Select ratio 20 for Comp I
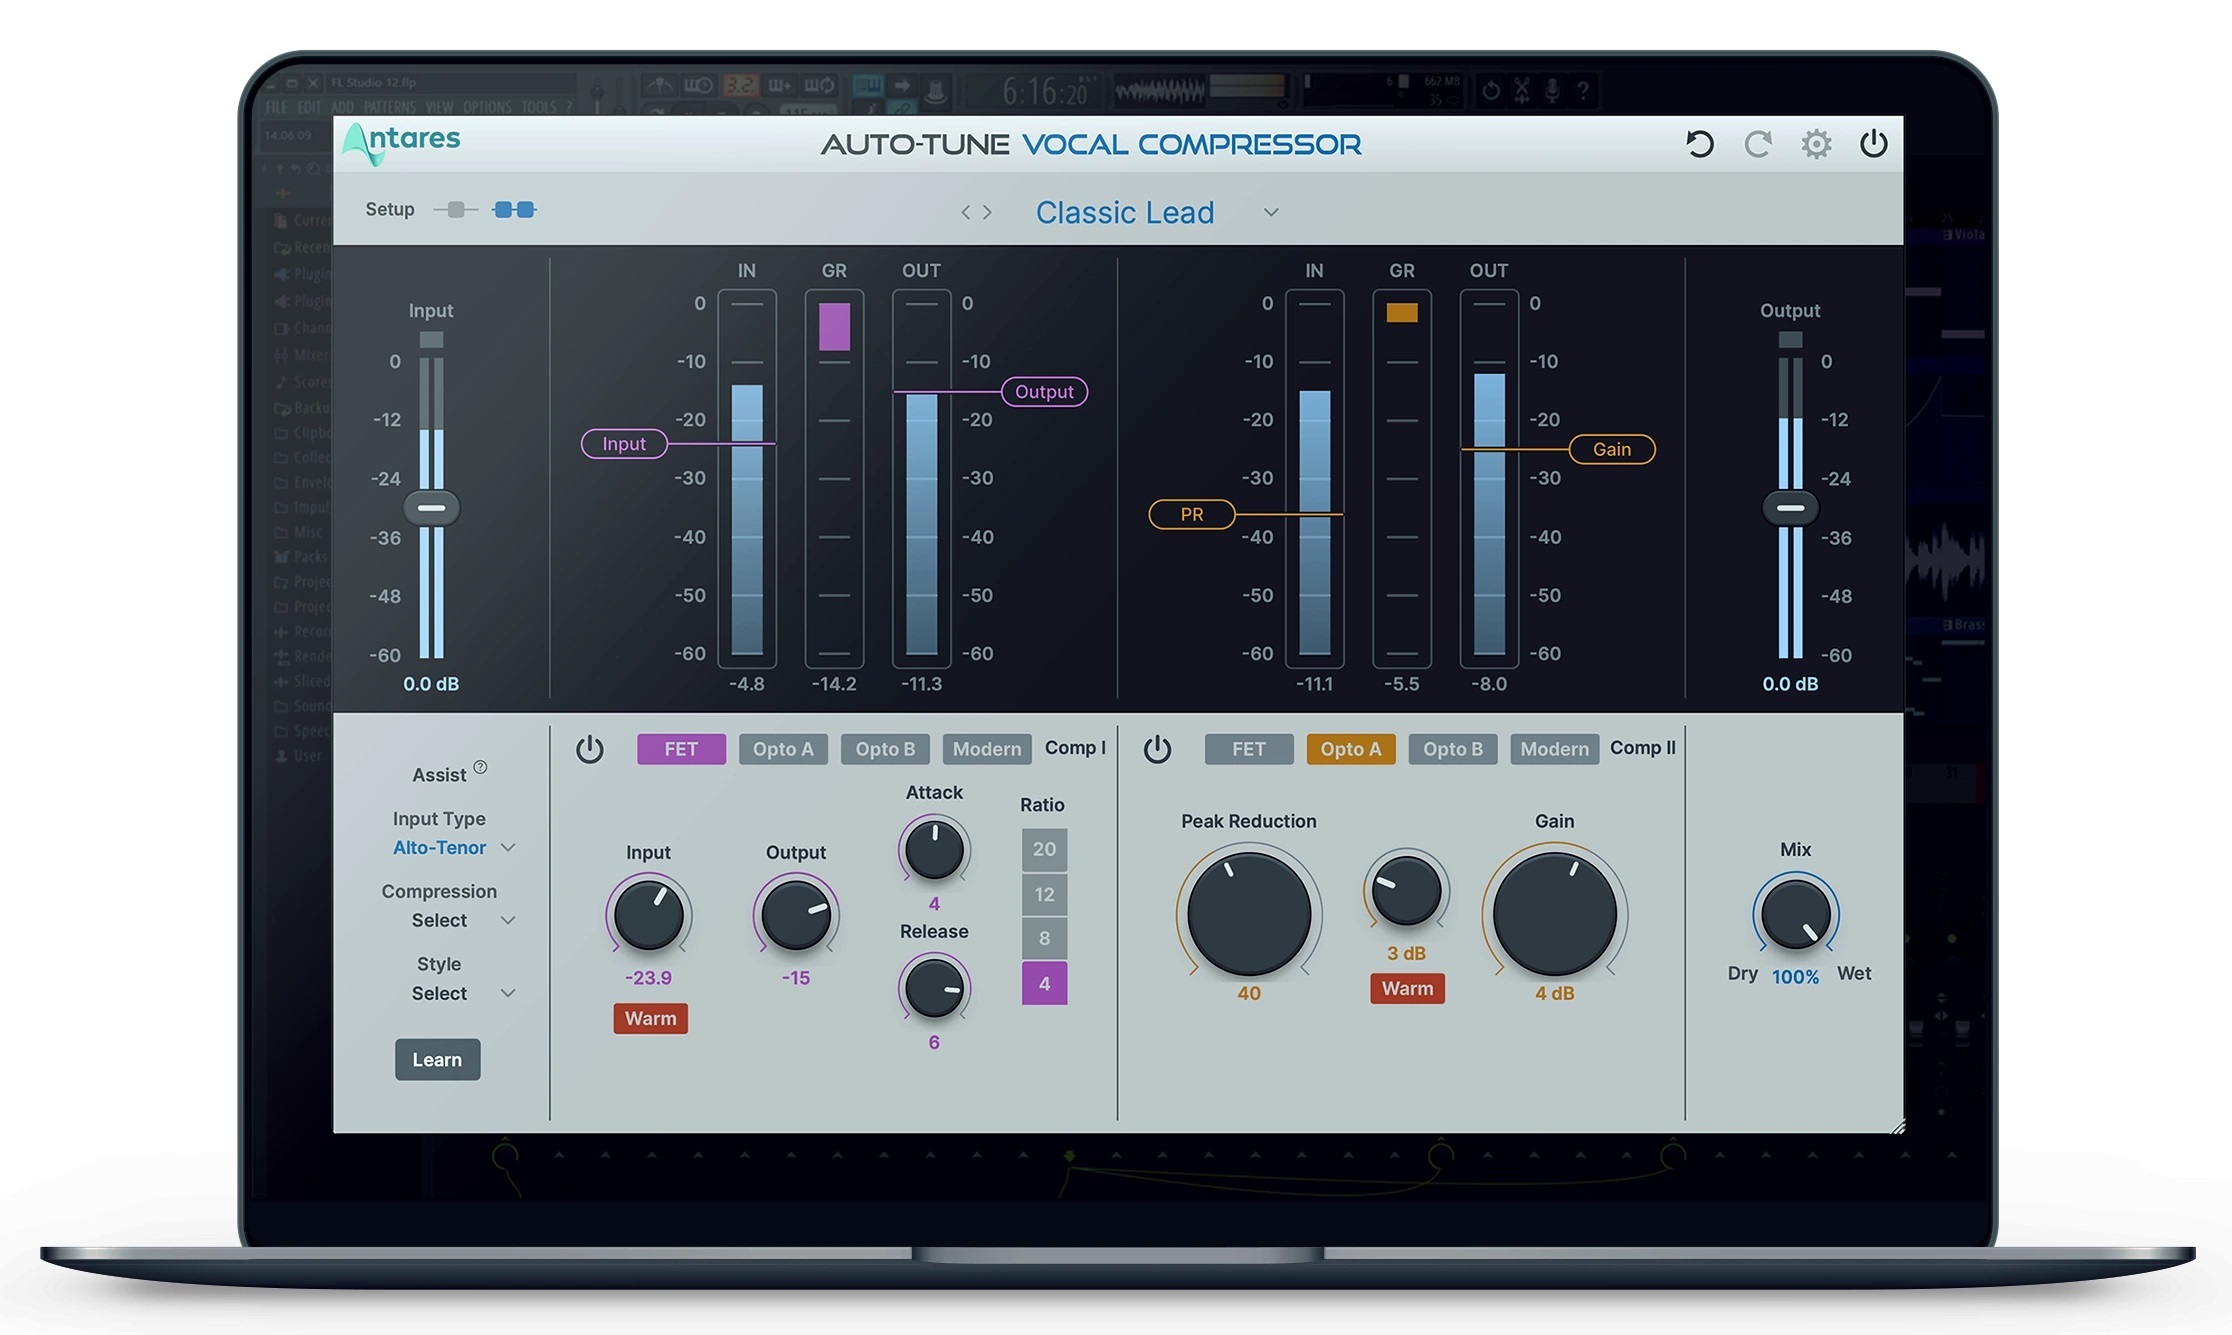This screenshot has width=2232, height=1335. pos(1043,849)
